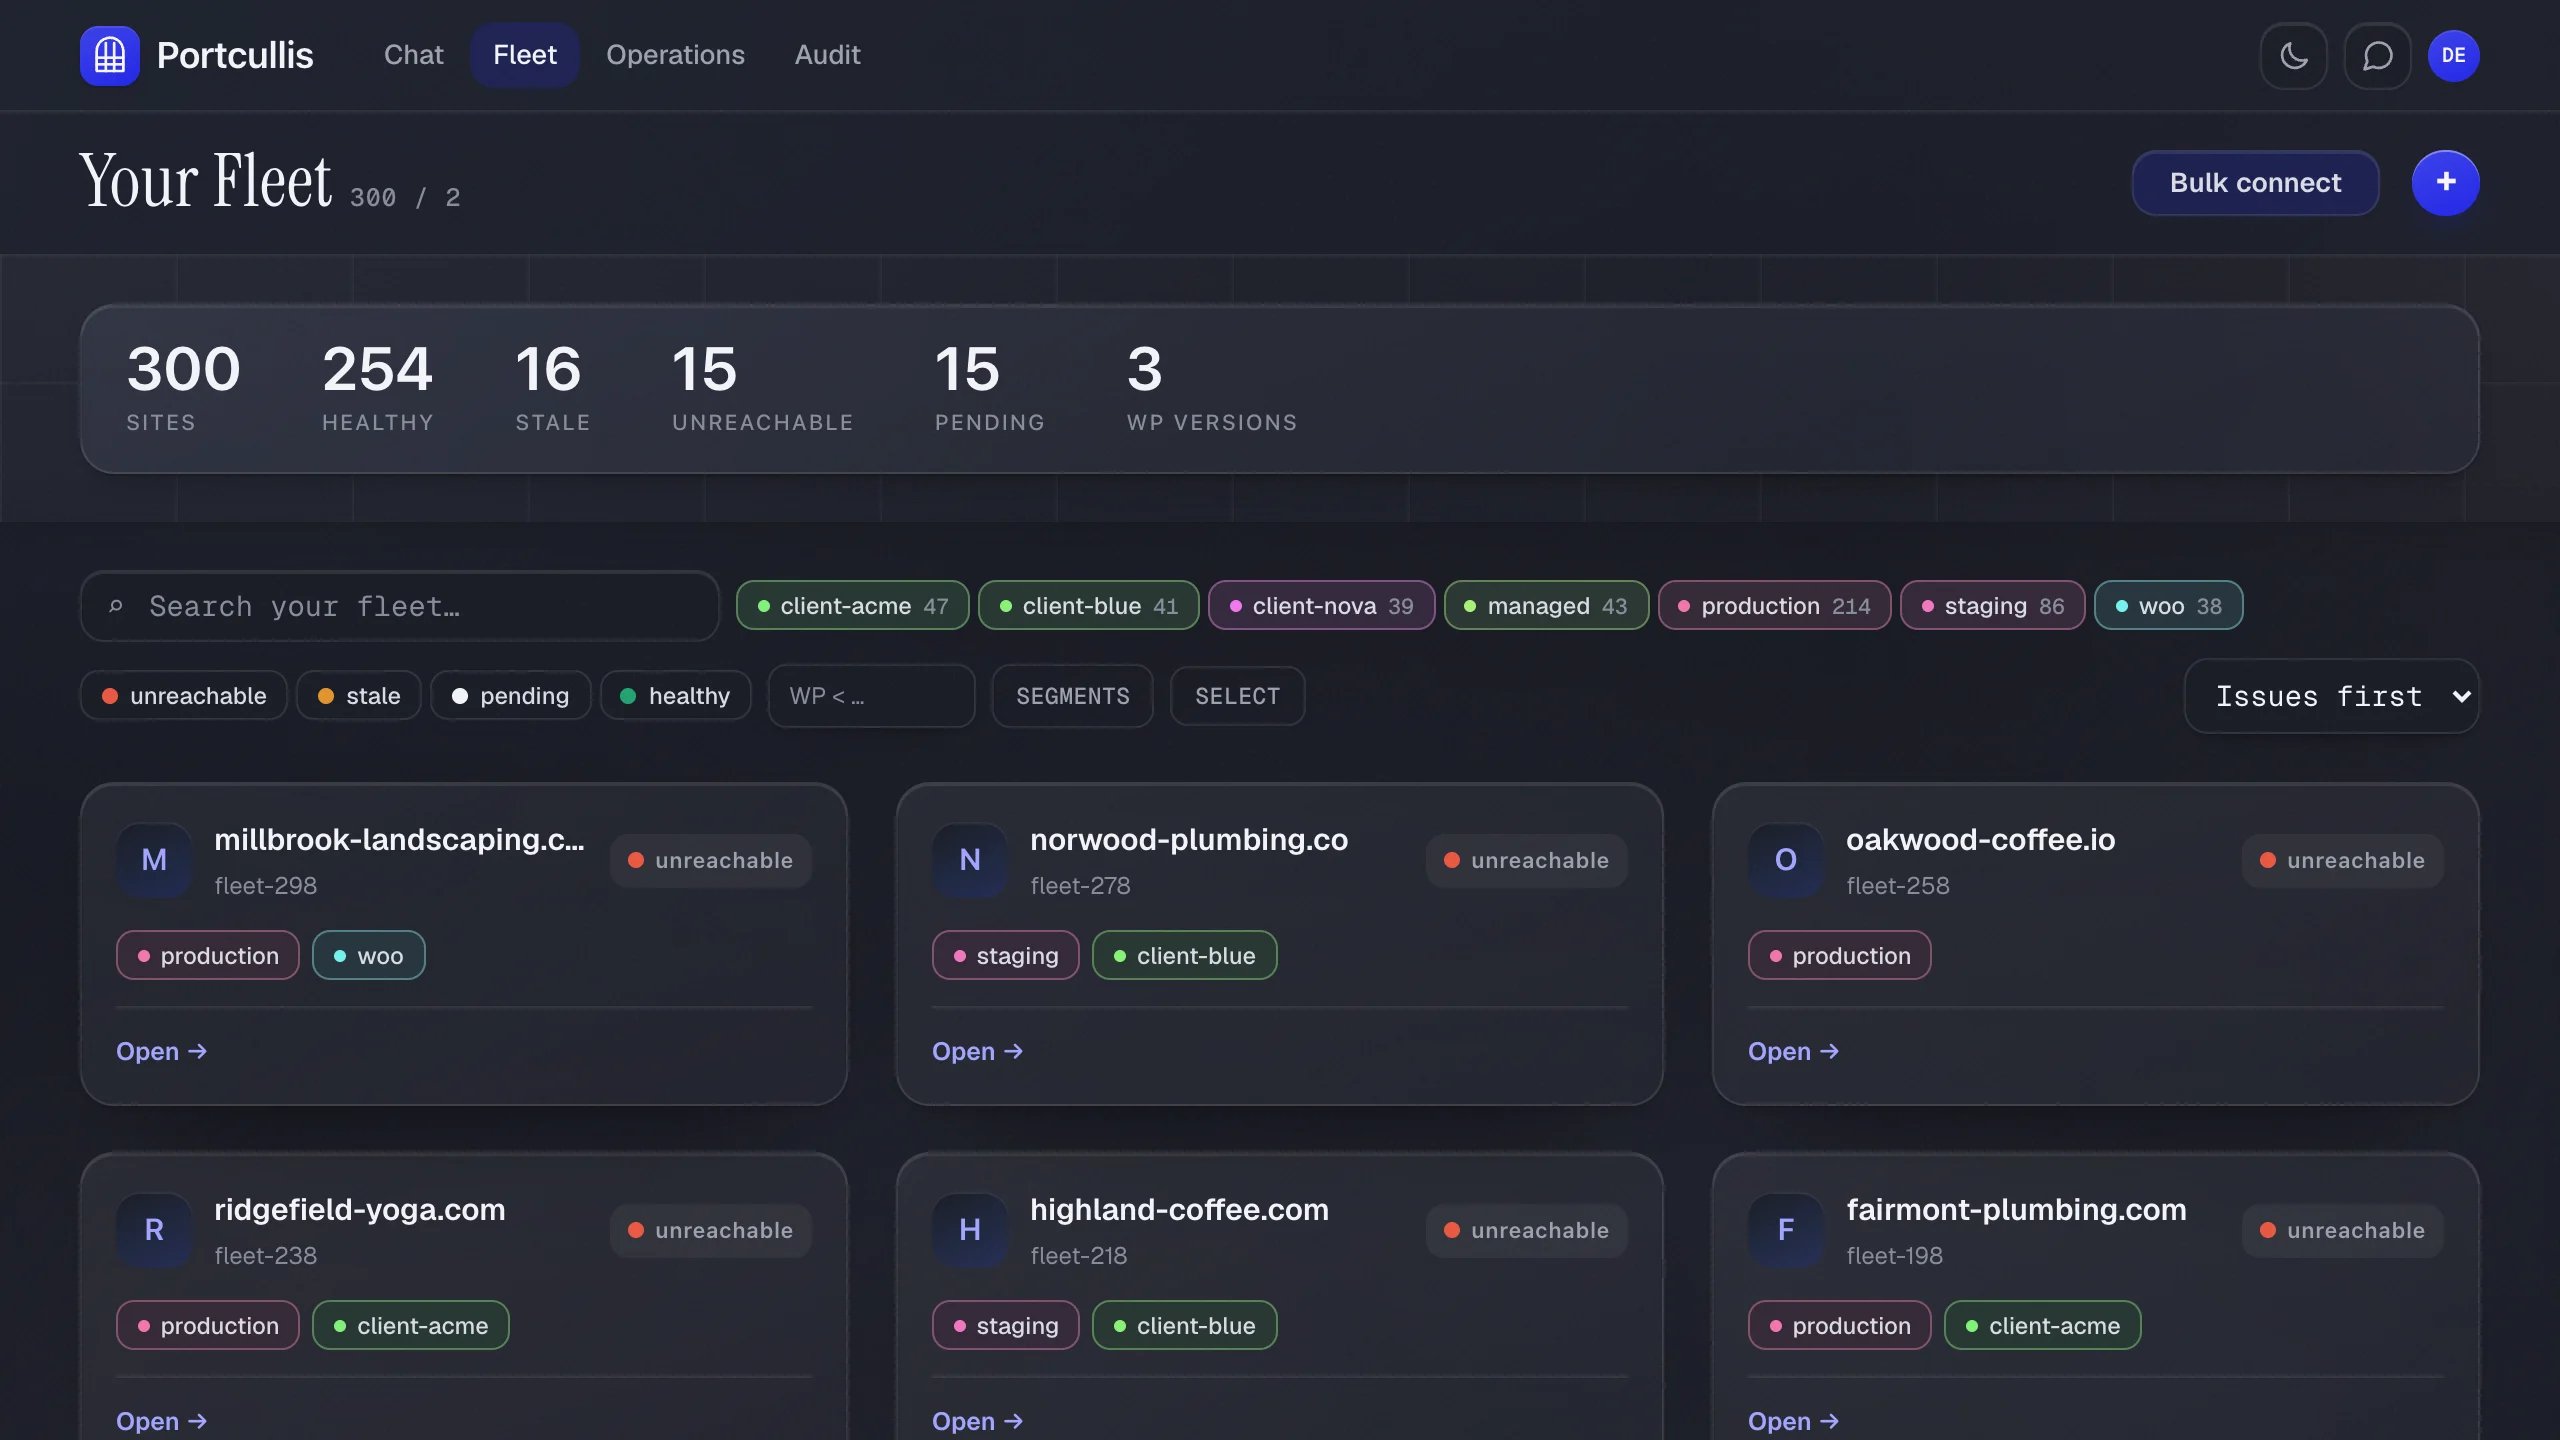Open the ridgefield-yoga.com site link

[x=162, y=1421]
